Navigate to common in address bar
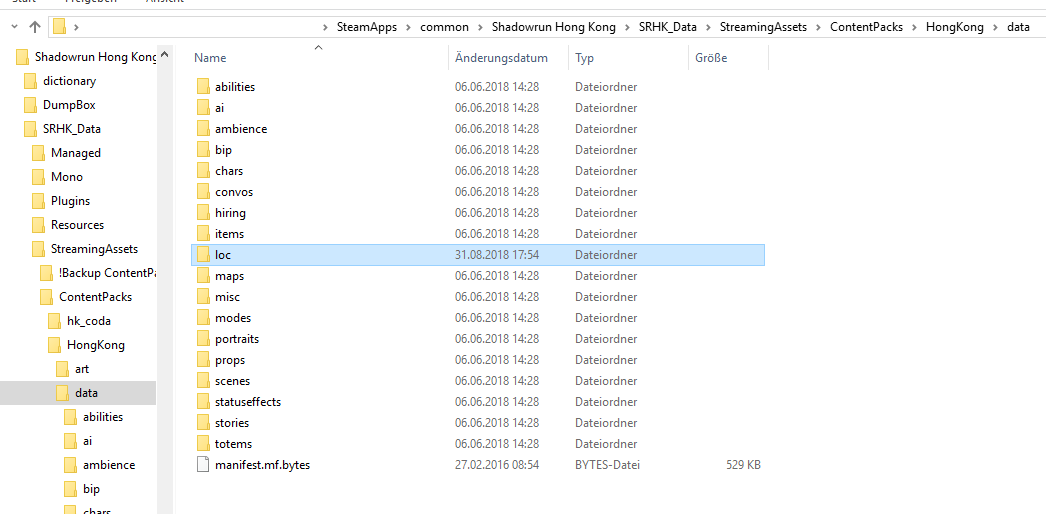1046x514 pixels. click(x=444, y=27)
